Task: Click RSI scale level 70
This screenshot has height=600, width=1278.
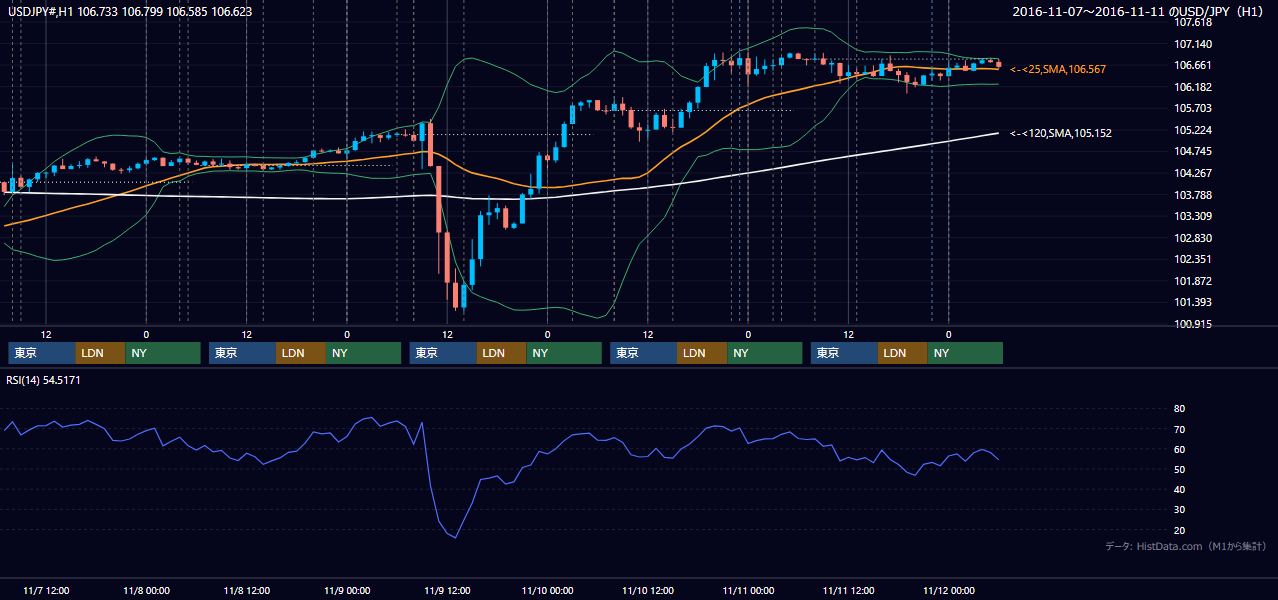Action: click(x=1179, y=429)
